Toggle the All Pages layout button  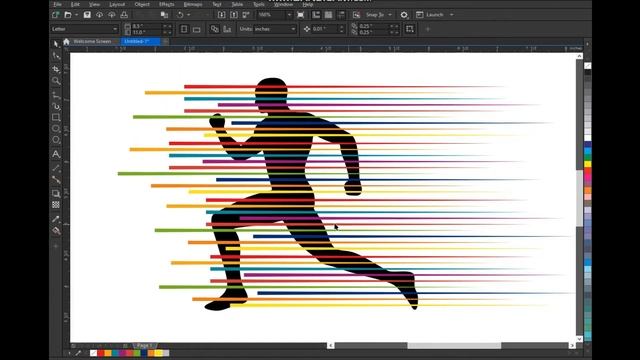214,29
